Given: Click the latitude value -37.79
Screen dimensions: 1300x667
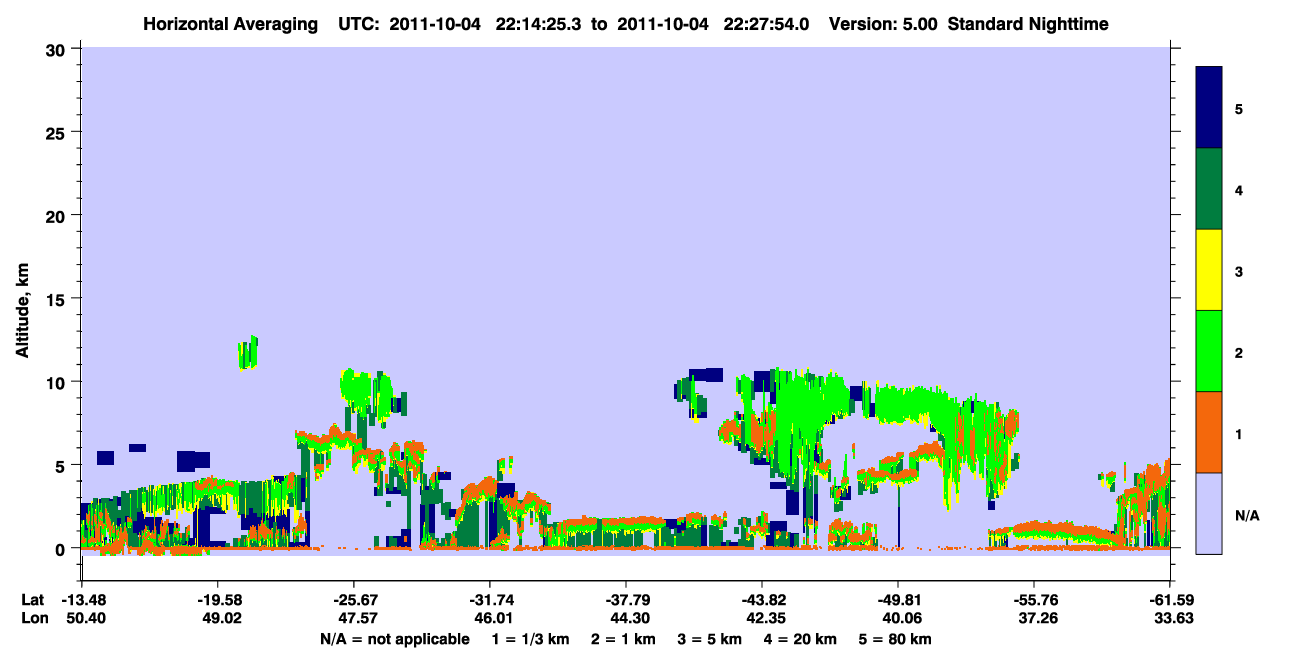Looking at the screenshot, I should (626, 600).
